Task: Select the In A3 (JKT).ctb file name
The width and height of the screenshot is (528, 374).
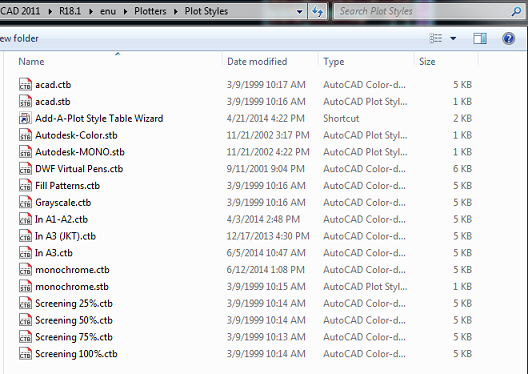Action: [x=65, y=236]
